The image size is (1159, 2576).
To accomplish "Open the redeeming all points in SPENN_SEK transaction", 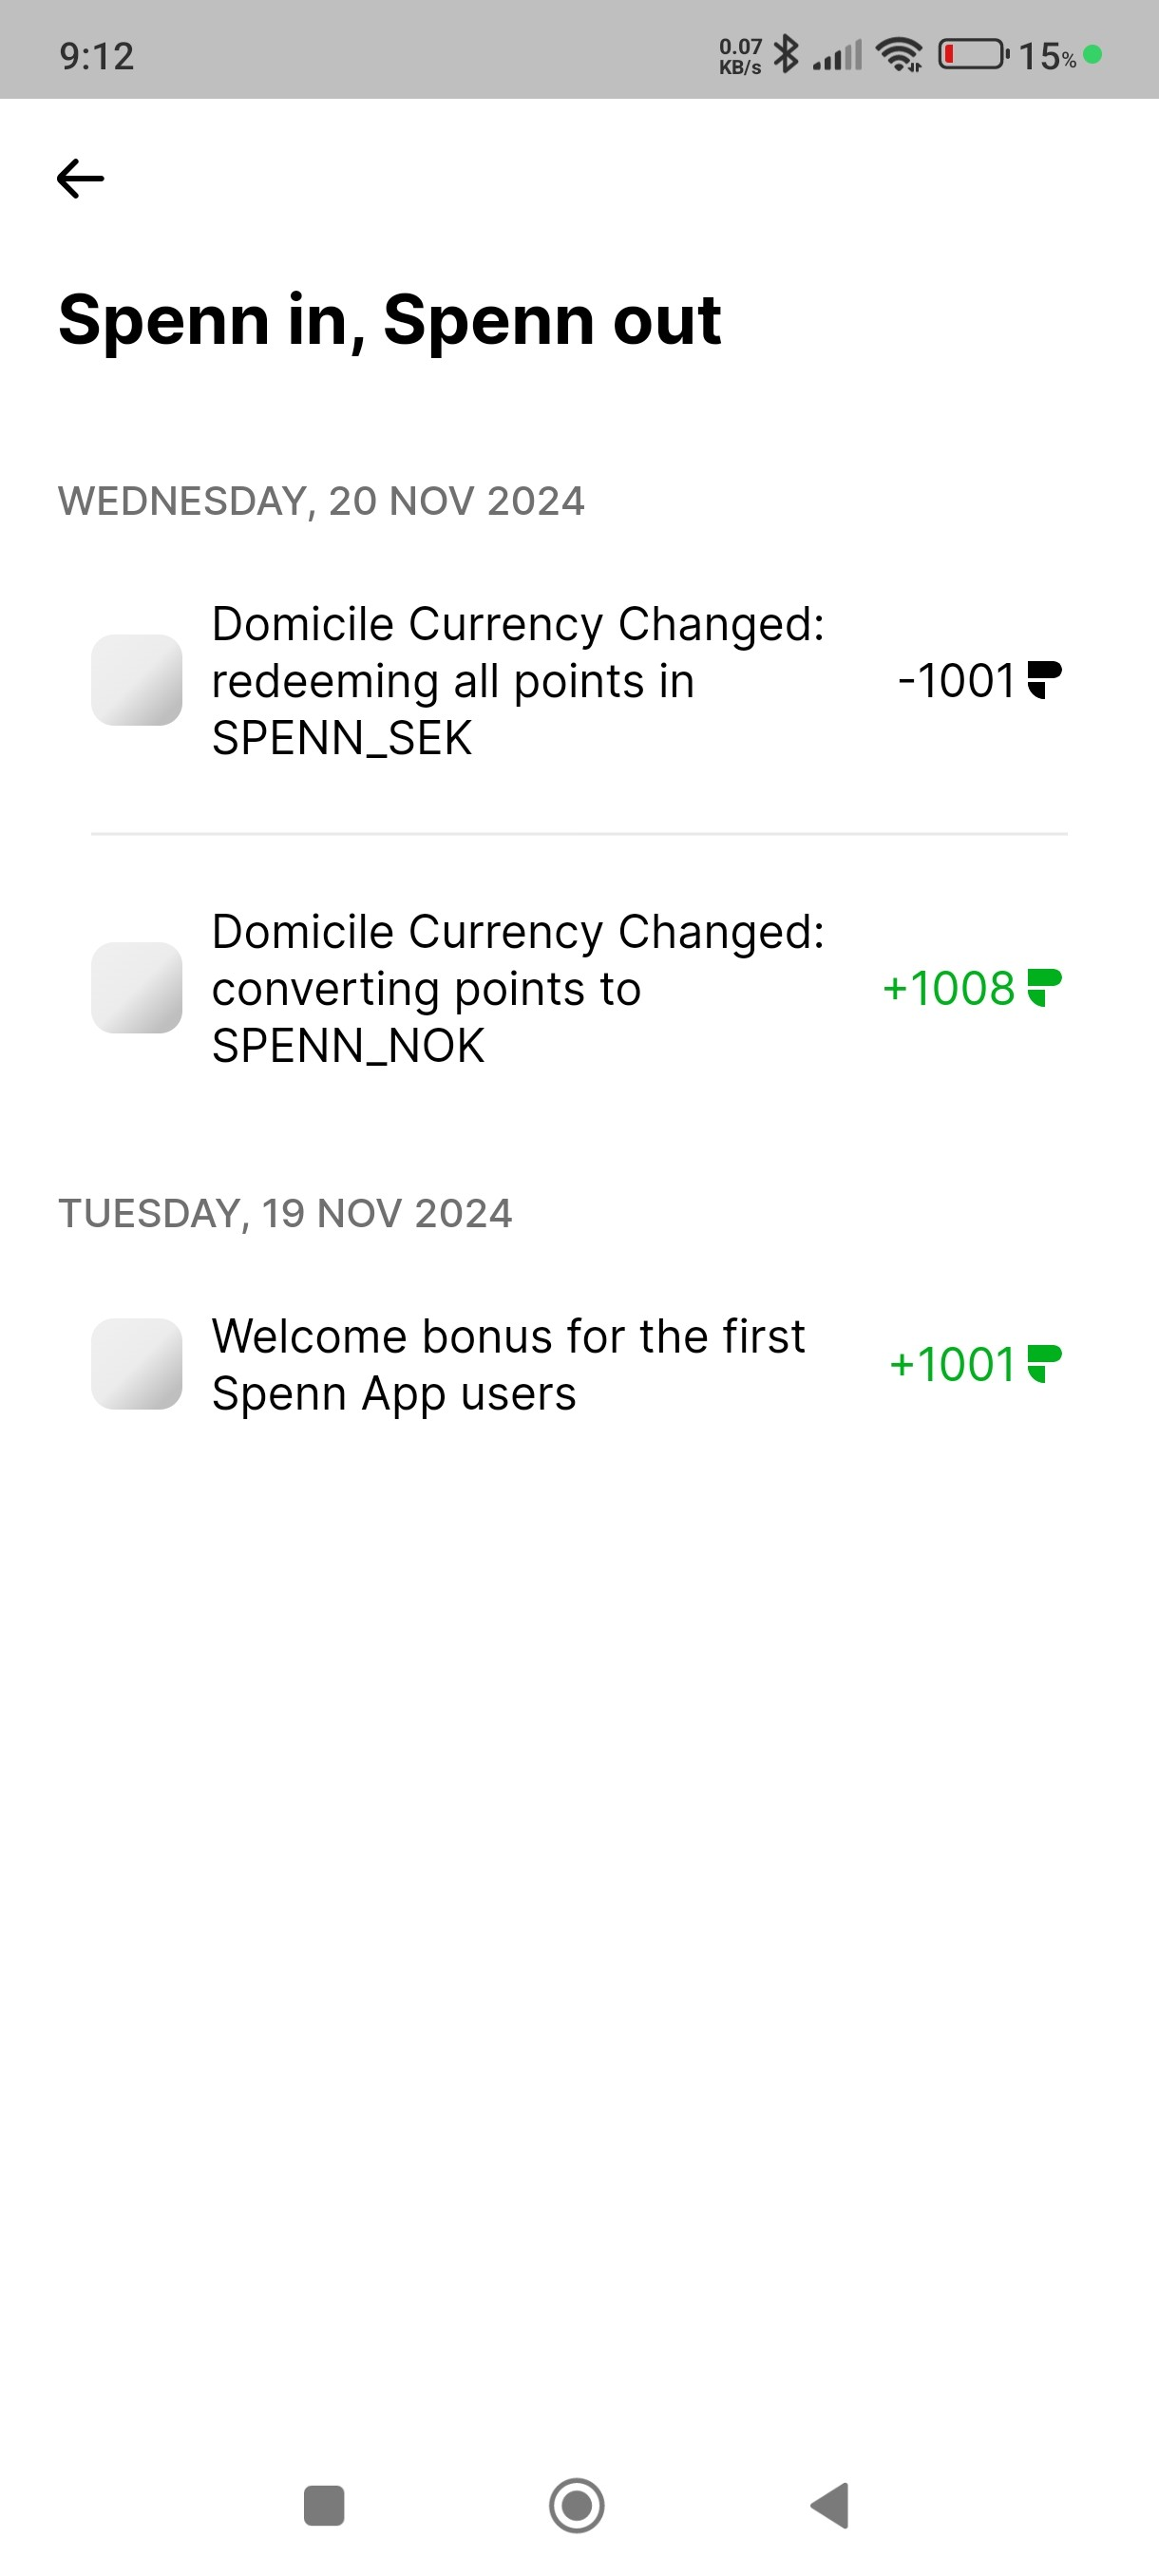I will 518,680.
